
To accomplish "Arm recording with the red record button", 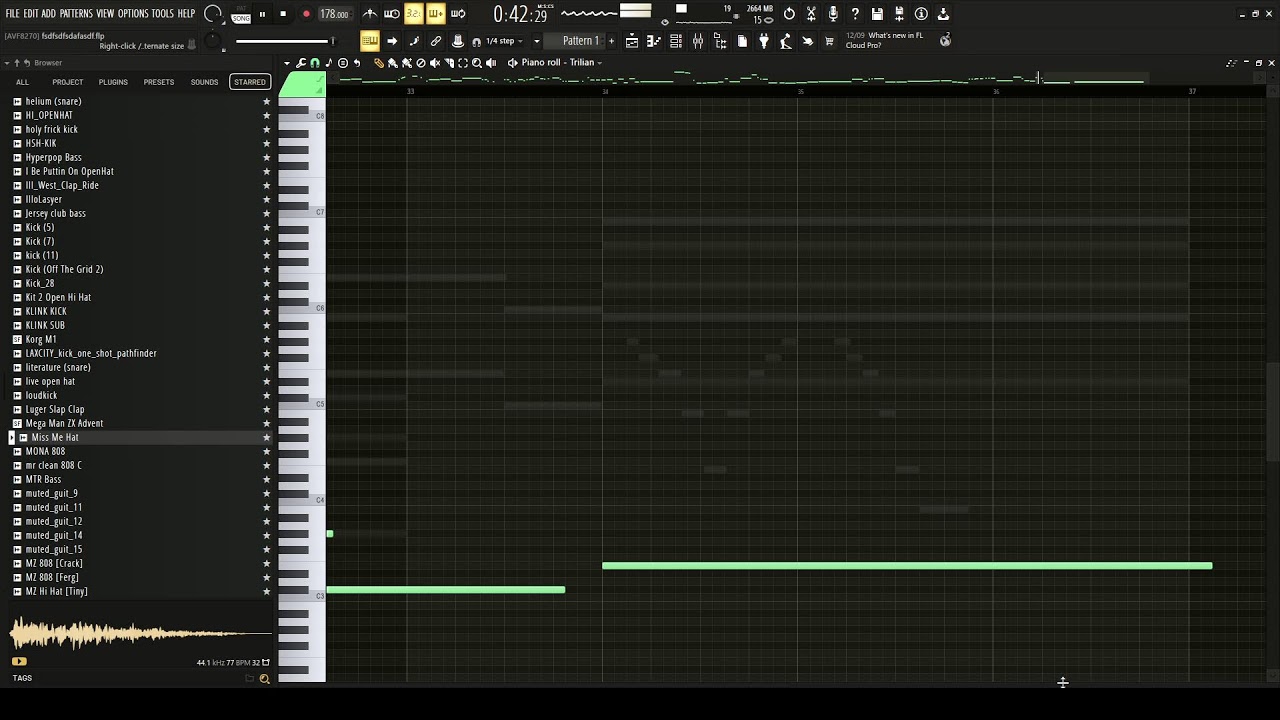I will click(306, 14).
